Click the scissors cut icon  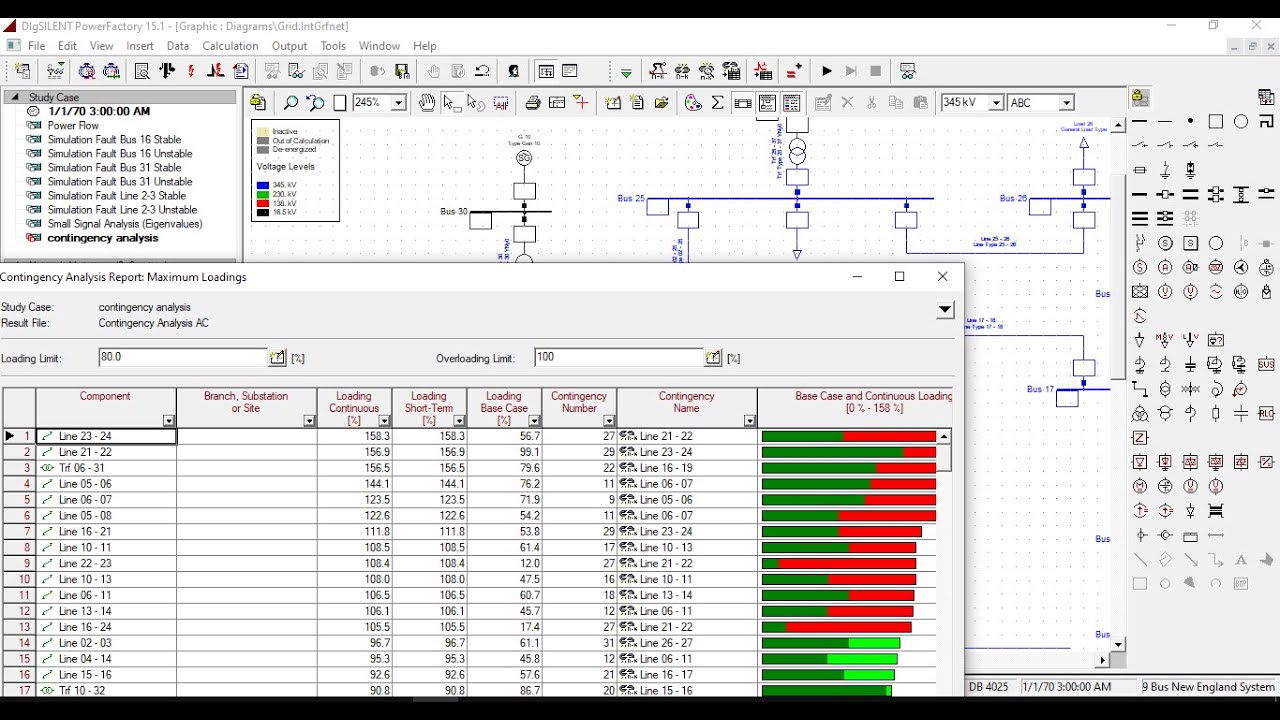pos(872,103)
